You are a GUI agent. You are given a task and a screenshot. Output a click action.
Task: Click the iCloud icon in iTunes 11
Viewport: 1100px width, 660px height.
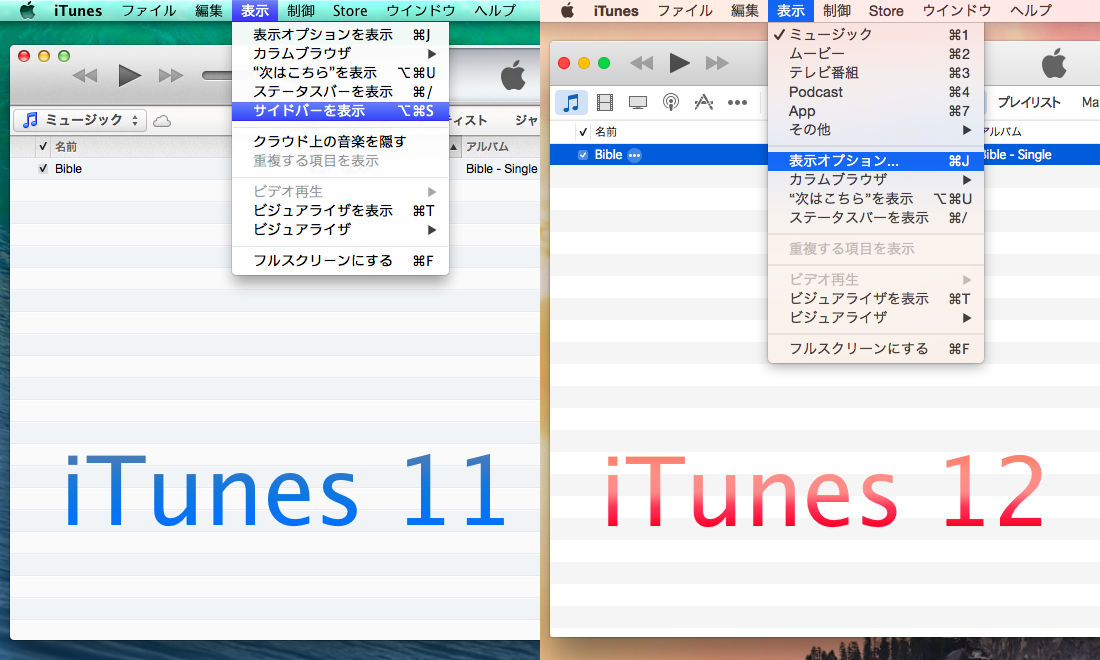pyautogui.click(x=162, y=121)
